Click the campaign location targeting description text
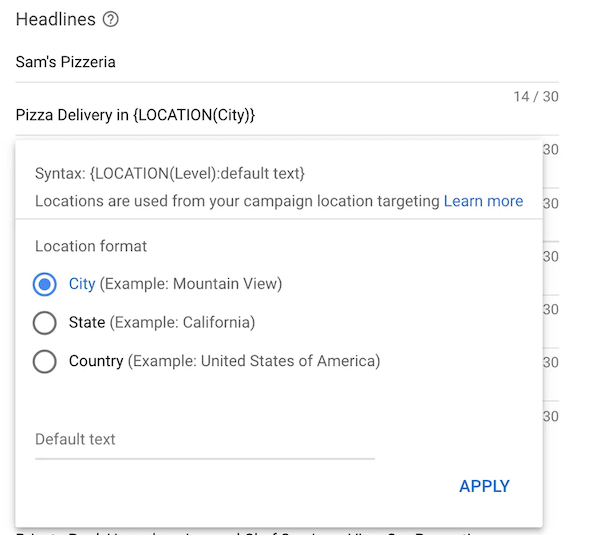The width and height of the screenshot is (600, 535). click(x=237, y=201)
